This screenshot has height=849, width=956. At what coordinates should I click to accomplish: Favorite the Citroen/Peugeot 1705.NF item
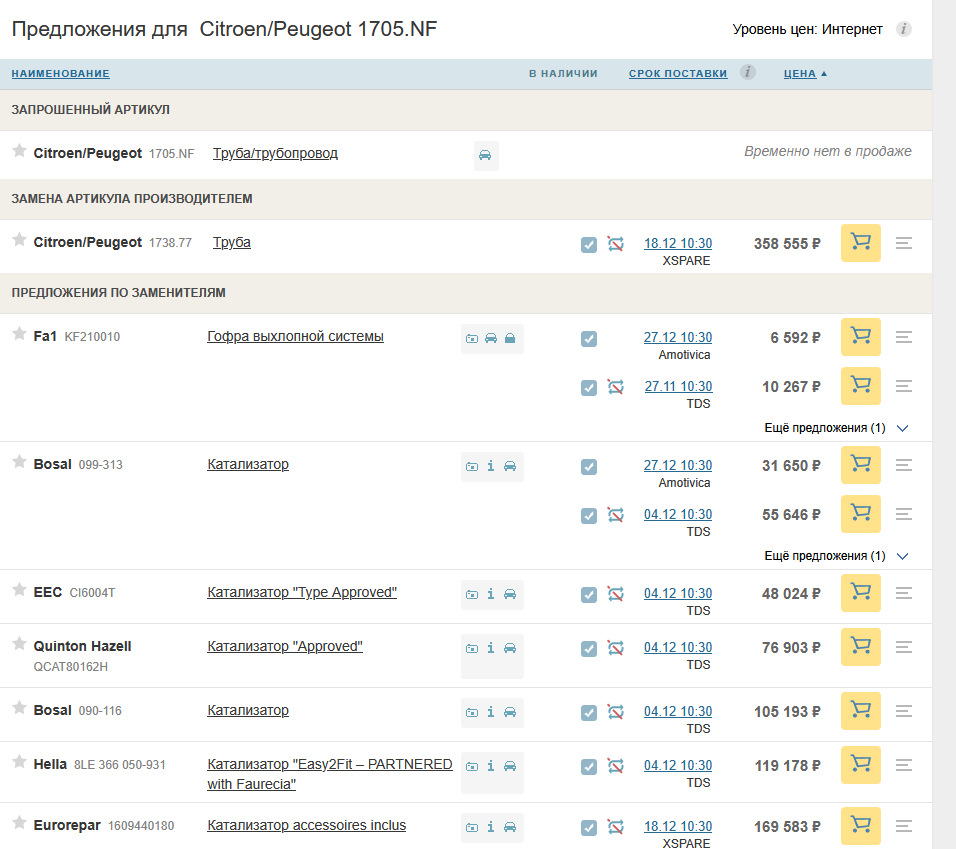(20, 150)
